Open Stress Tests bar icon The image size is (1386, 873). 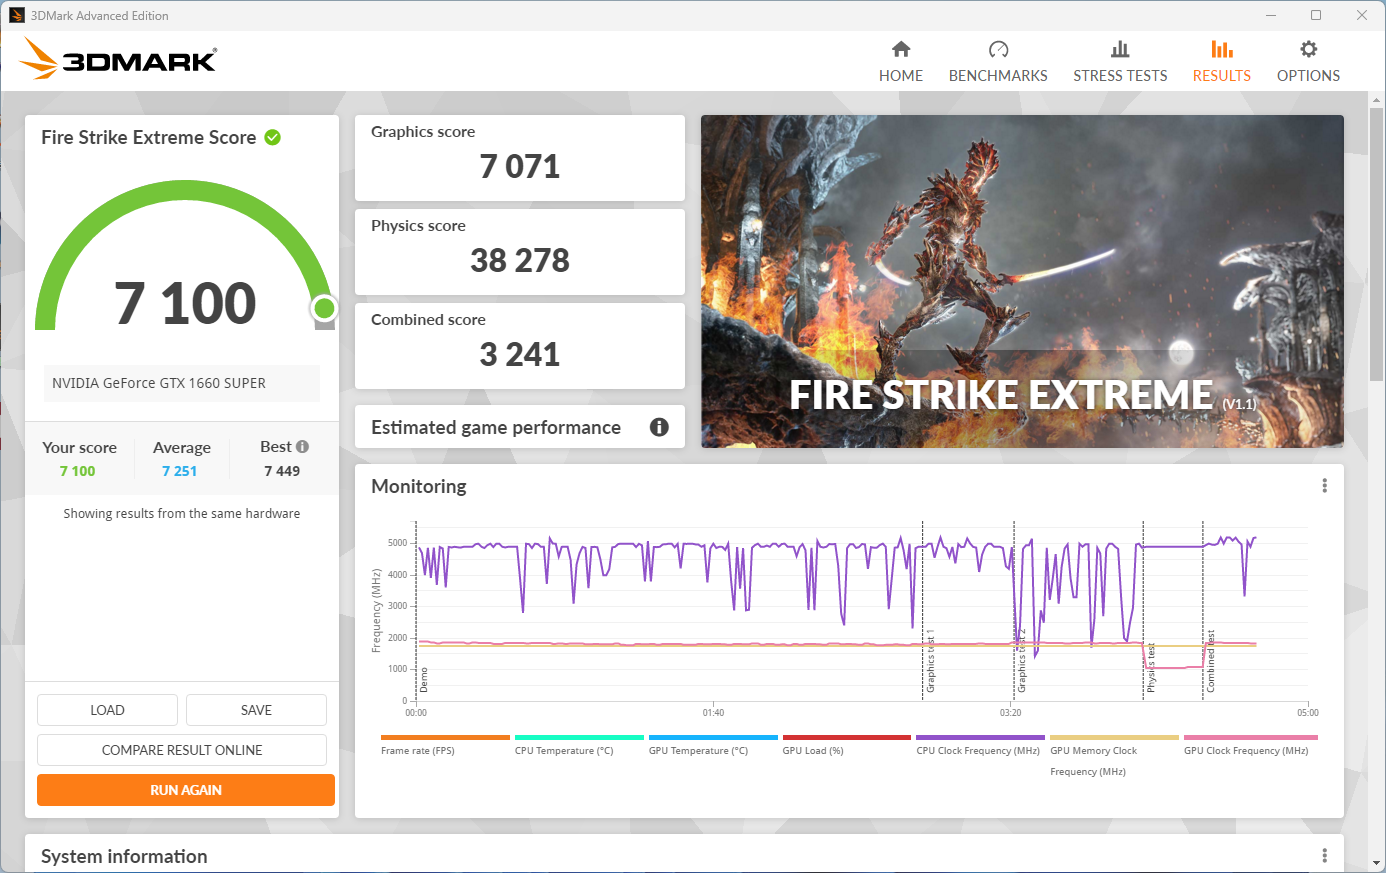[1120, 49]
